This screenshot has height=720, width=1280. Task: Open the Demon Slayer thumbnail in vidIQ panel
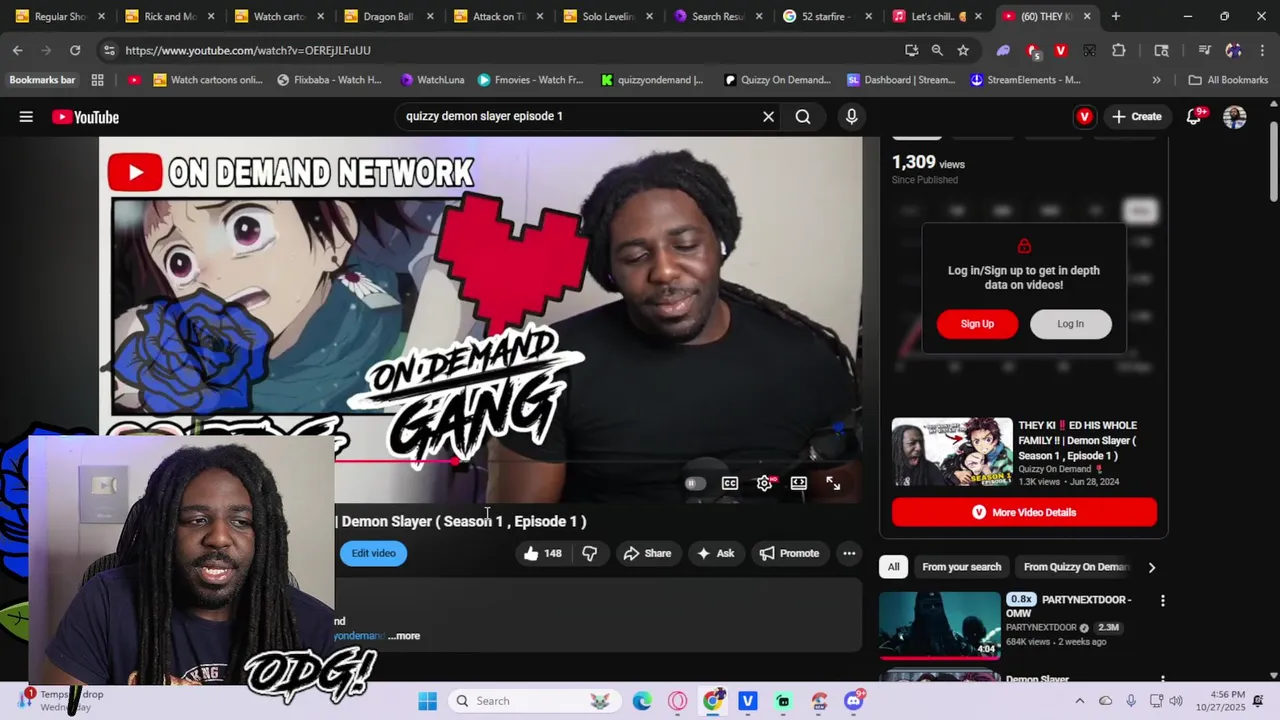click(x=952, y=452)
